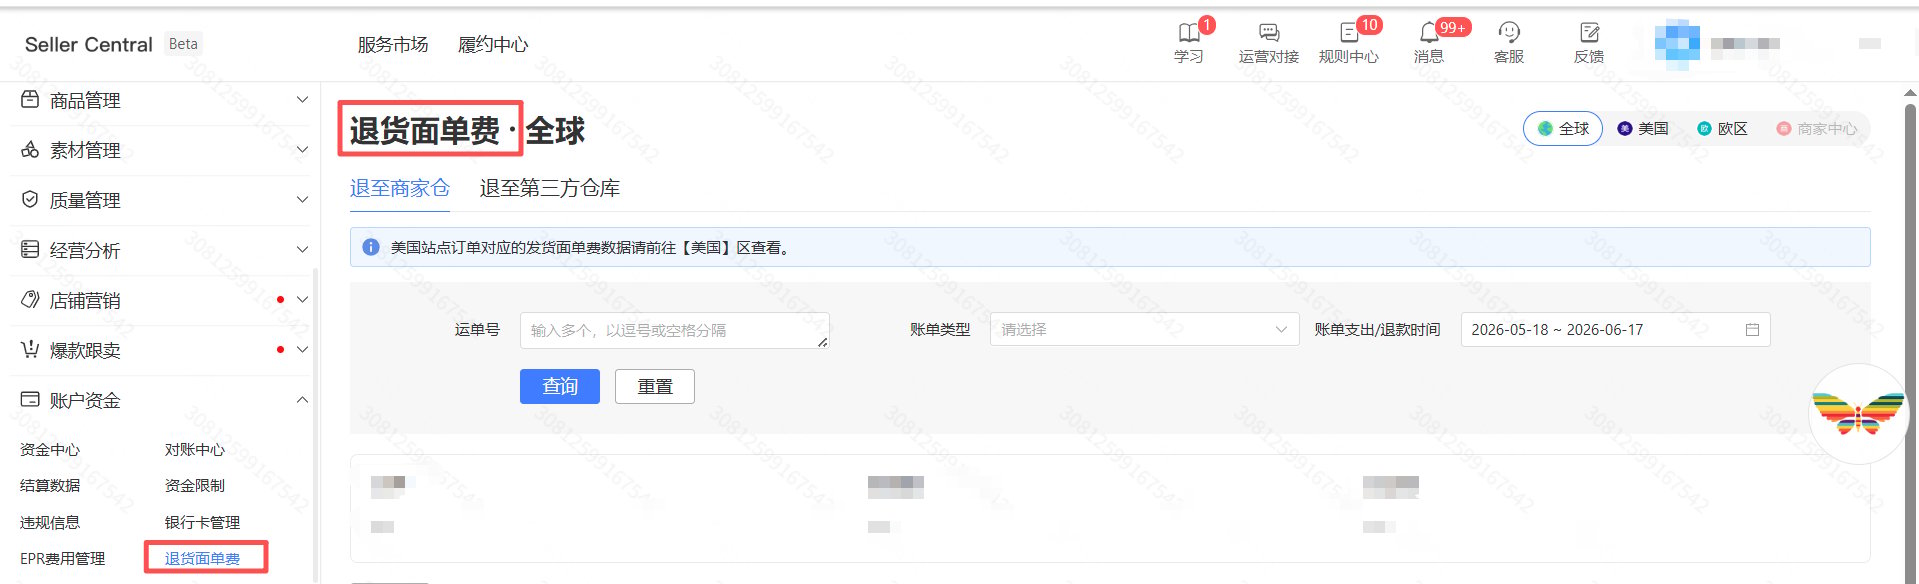Screen dimensions: 1919x584
Task: Open 结算数据 submenu item
Action: click(x=50, y=486)
